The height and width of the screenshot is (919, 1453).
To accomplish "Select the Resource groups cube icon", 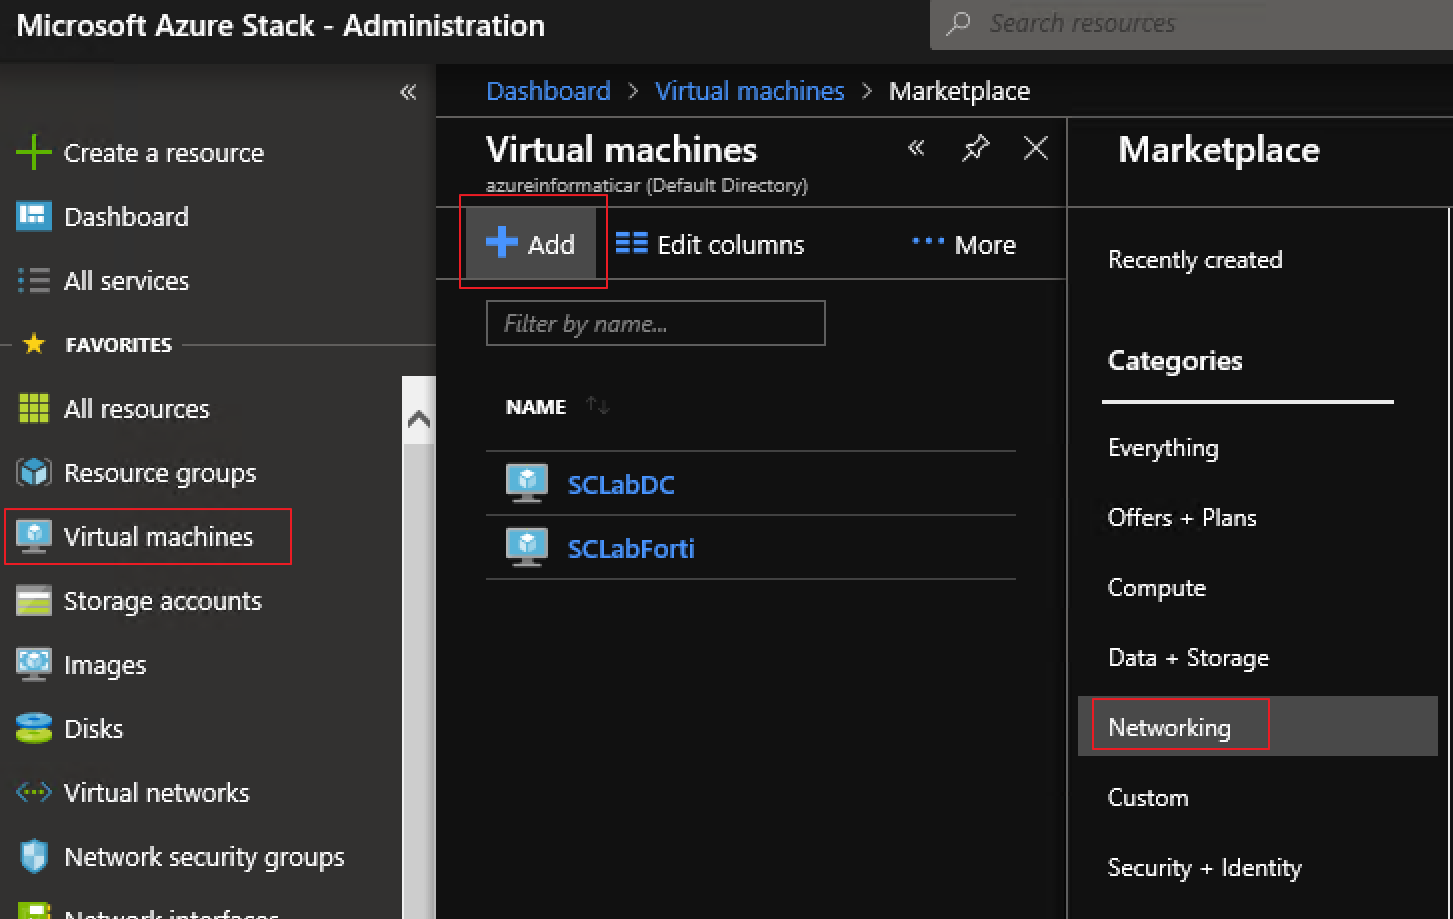I will (x=33, y=472).
